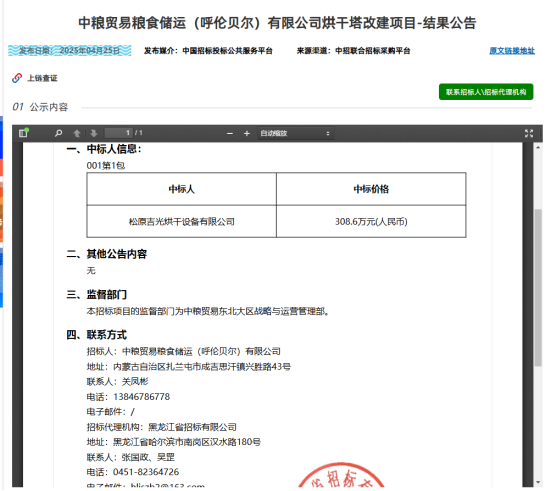Select the winner cell 松原吉光烘干设备有限公司
Viewport: 551px width, 491px height.
(x=182, y=222)
